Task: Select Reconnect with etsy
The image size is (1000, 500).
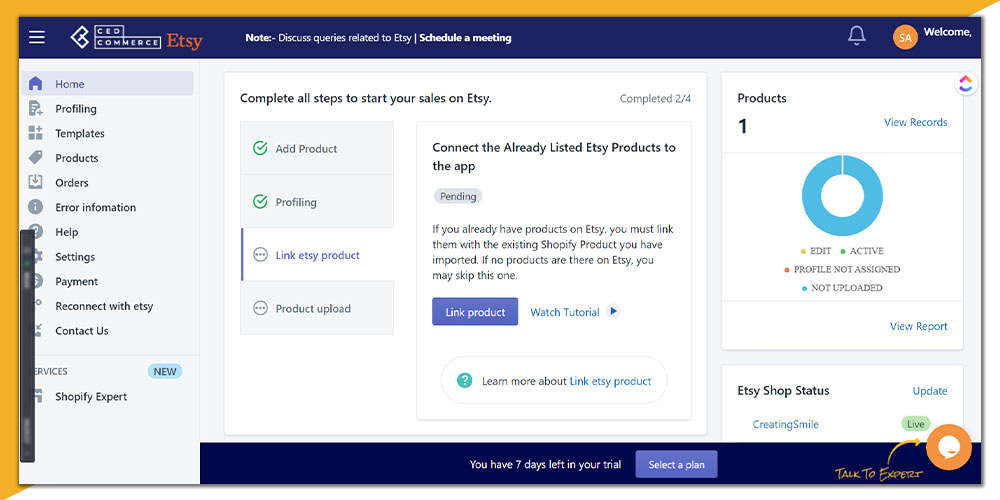Action: [x=104, y=306]
